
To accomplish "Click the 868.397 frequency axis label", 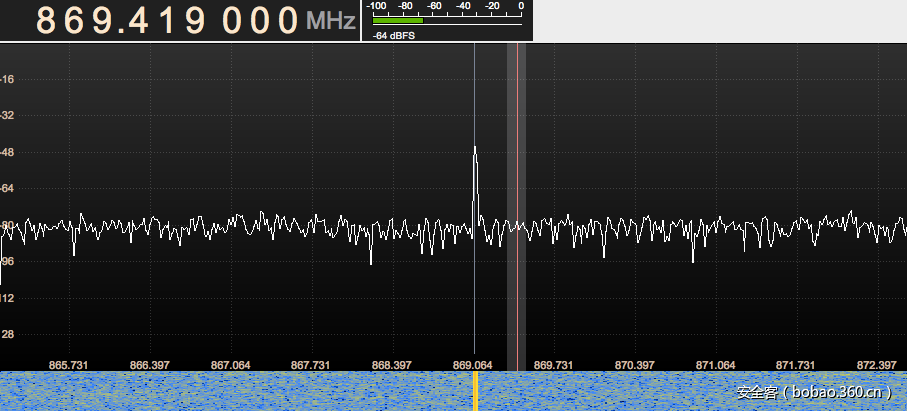I will (x=391, y=365).
